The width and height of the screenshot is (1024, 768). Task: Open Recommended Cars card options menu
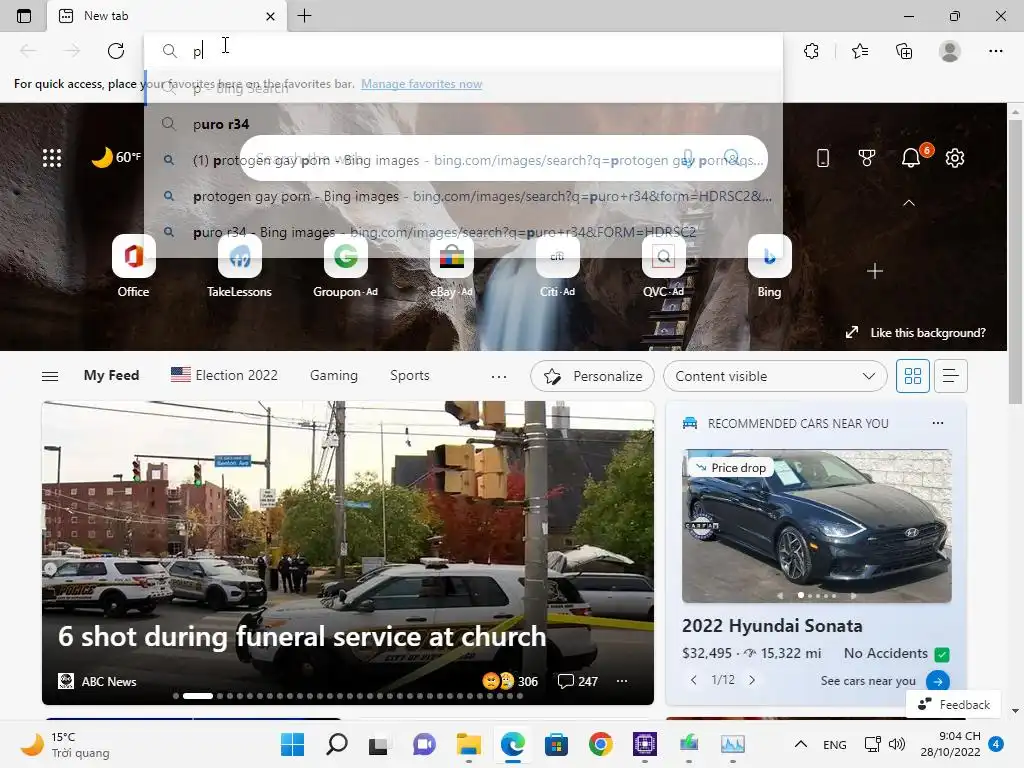point(938,423)
